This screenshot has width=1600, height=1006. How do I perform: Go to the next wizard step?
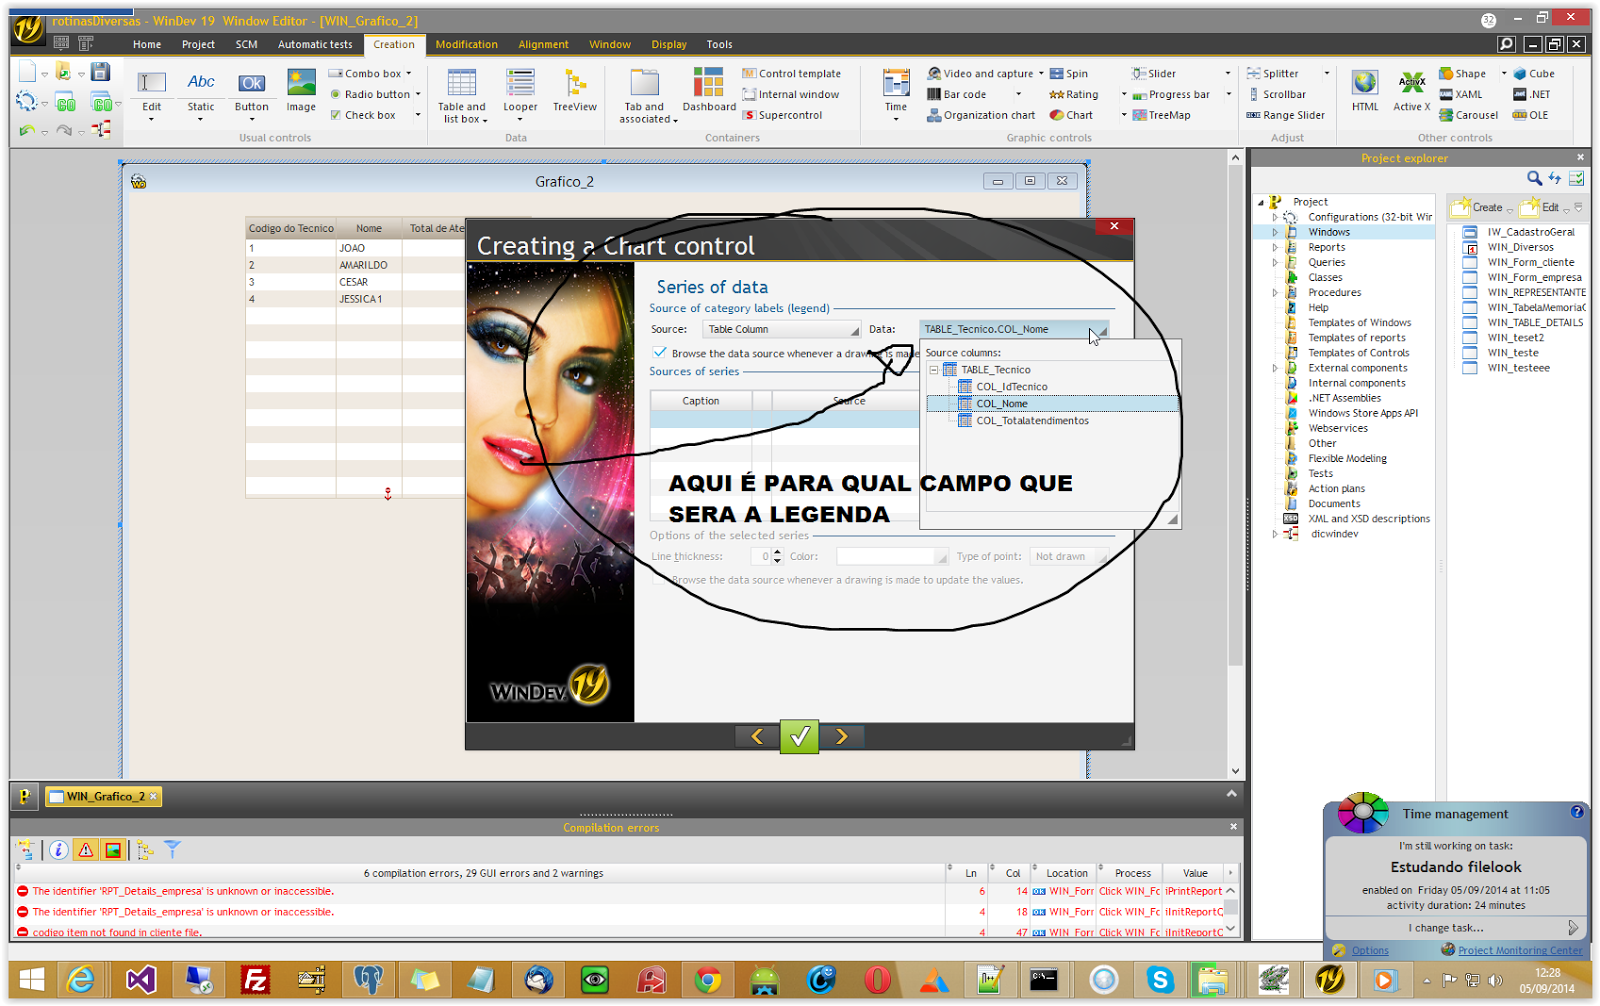[x=842, y=736]
